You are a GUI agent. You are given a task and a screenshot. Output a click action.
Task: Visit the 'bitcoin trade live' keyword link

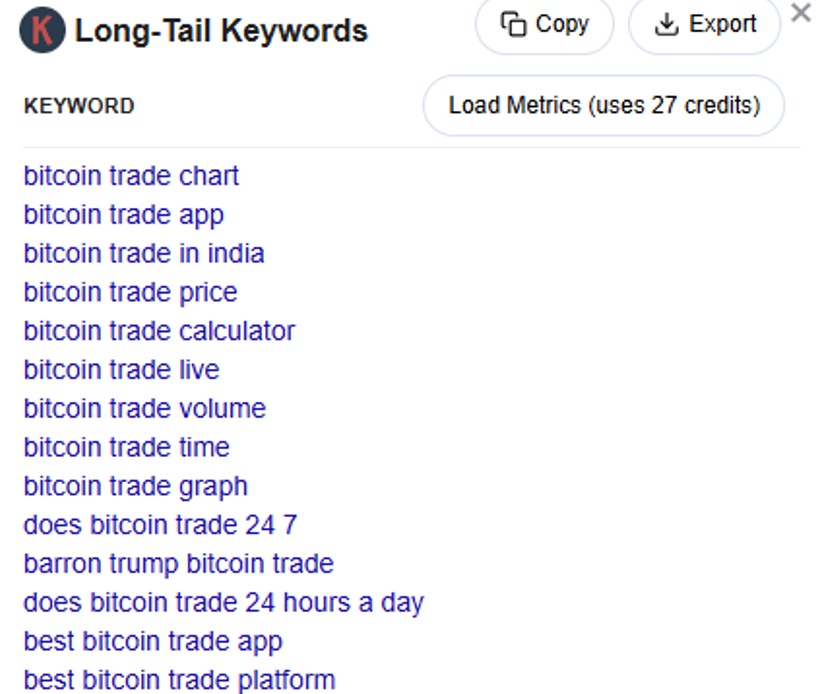tap(121, 370)
